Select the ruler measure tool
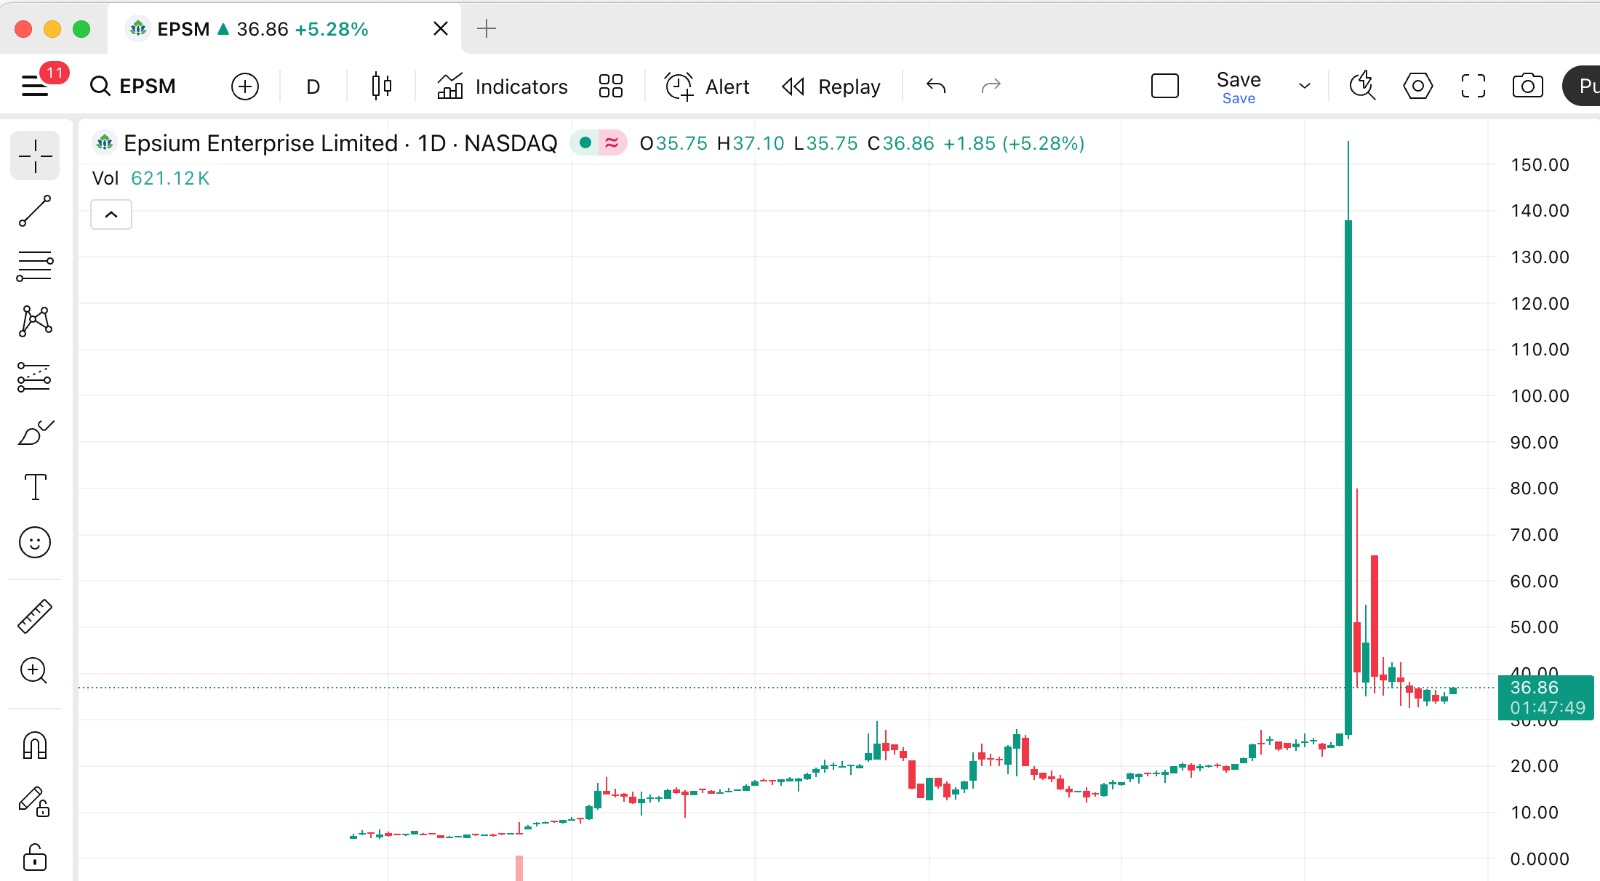1600x881 pixels. (35, 616)
